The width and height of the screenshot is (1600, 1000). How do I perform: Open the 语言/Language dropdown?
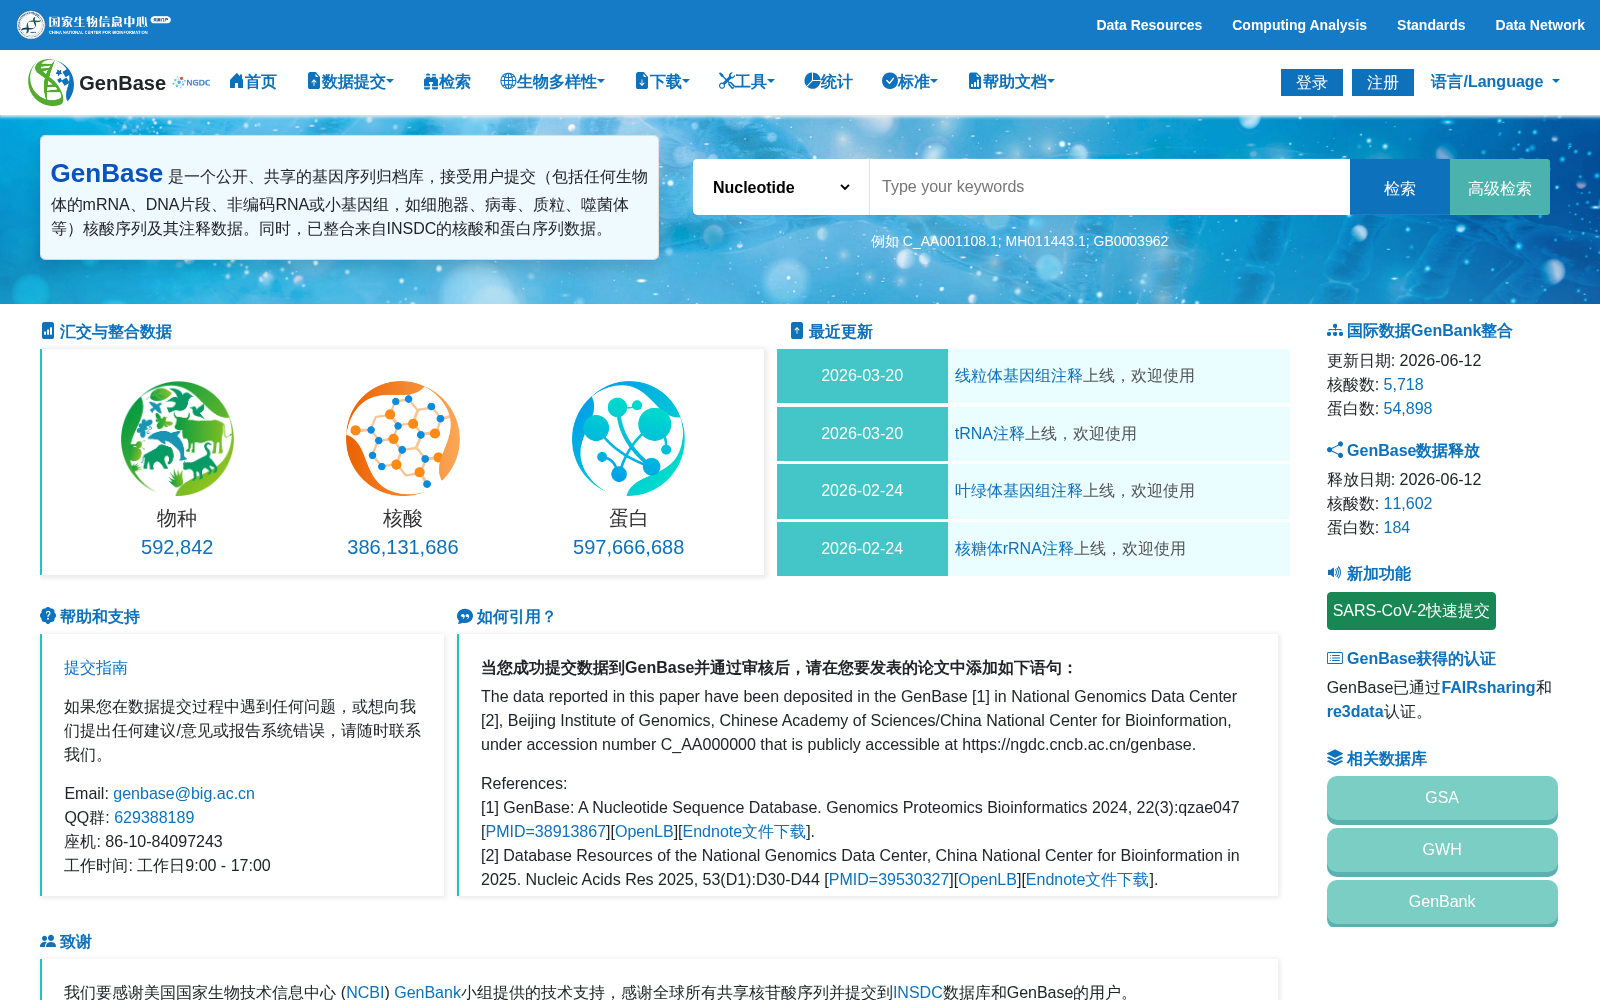click(1495, 82)
